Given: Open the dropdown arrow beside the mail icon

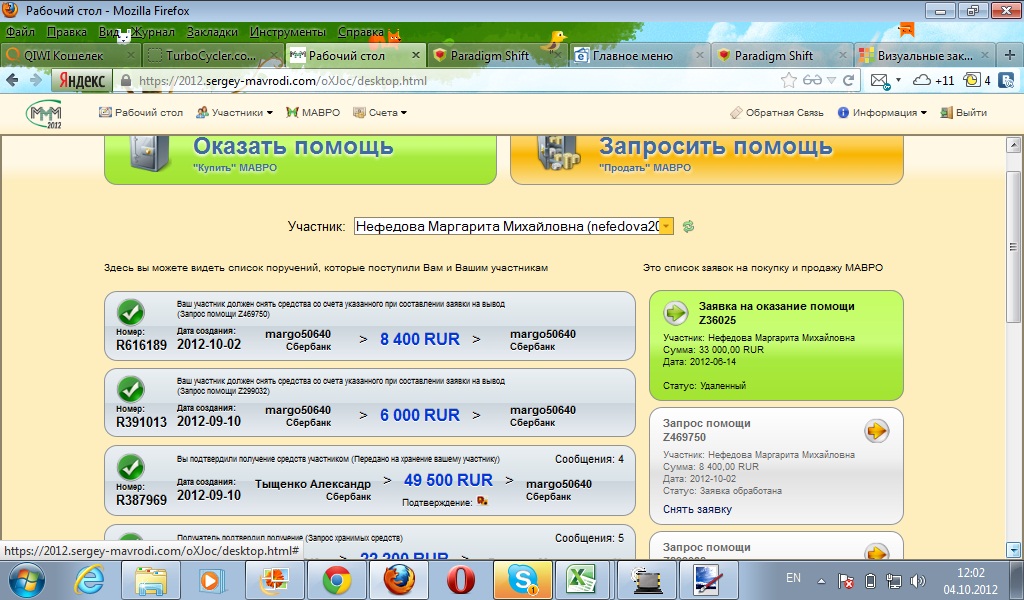Looking at the screenshot, I should tap(898, 80).
